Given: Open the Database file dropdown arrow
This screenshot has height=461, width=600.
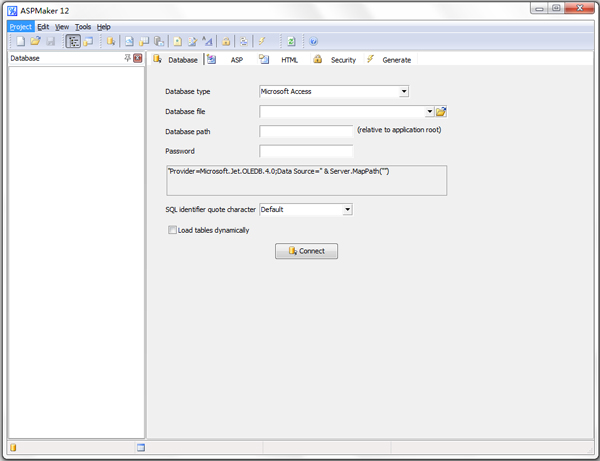Looking at the screenshot, I should 429,112.
